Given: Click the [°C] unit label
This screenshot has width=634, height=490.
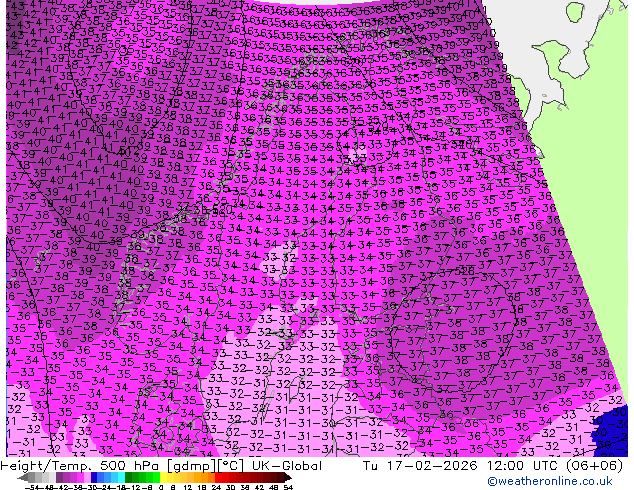Looking at the screenshot, I should coord(230,466).
